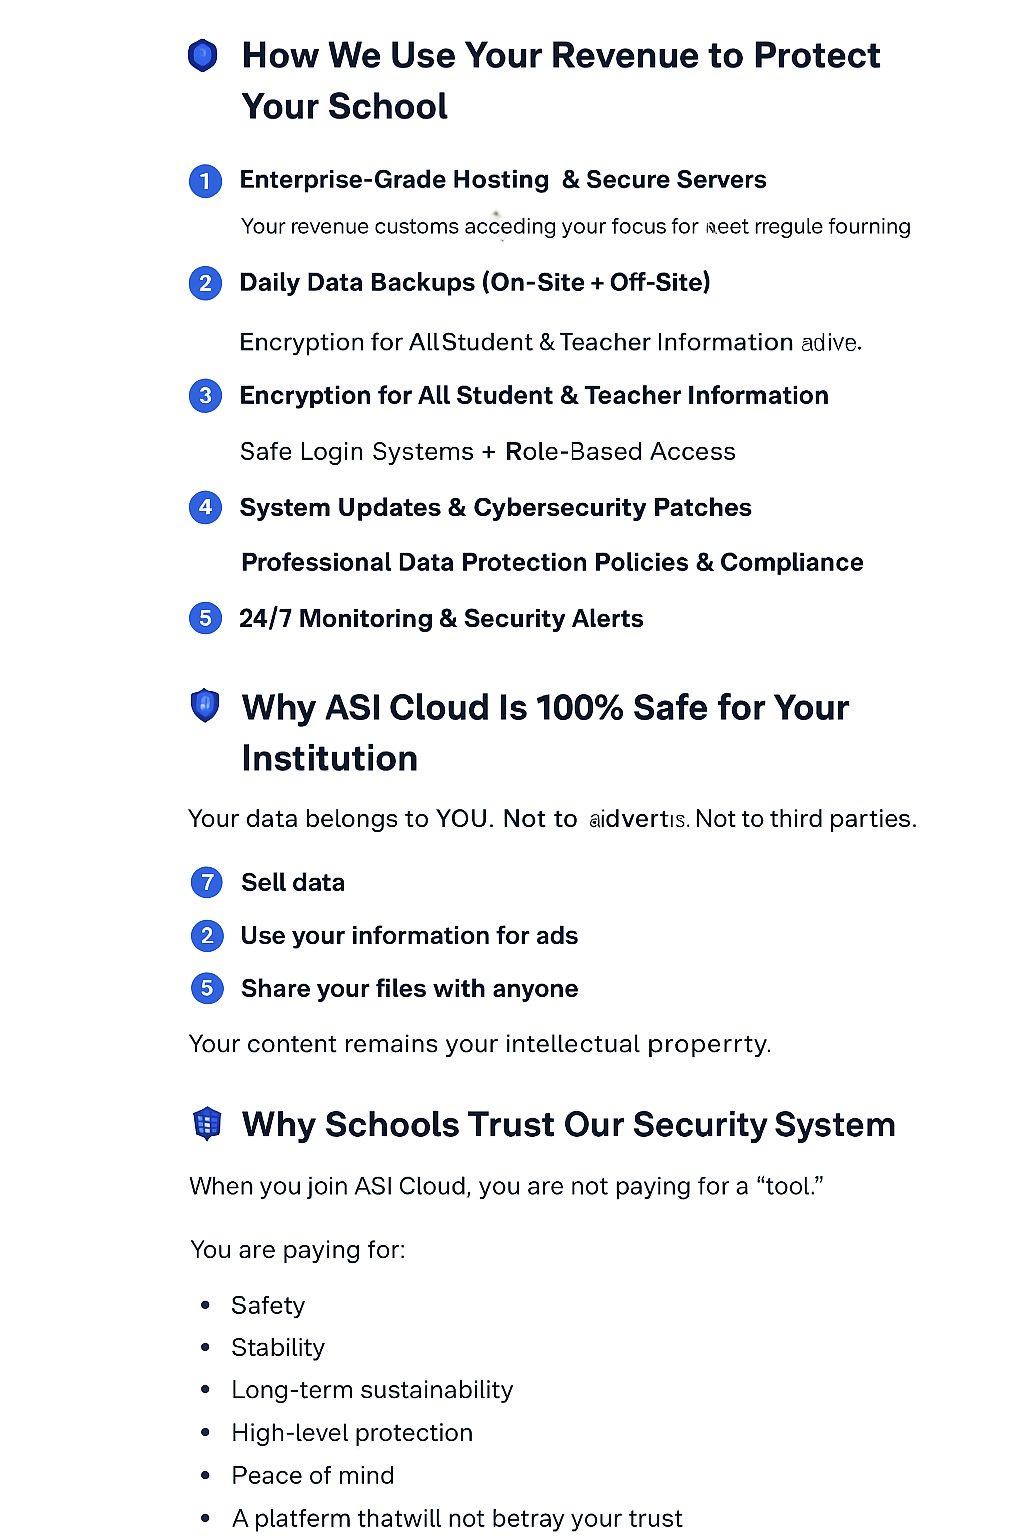Viewport: 1024px width, 1536px height.
Task: Select number 5 badge beside 24/7 Monitoring
Action: point(205,619)
